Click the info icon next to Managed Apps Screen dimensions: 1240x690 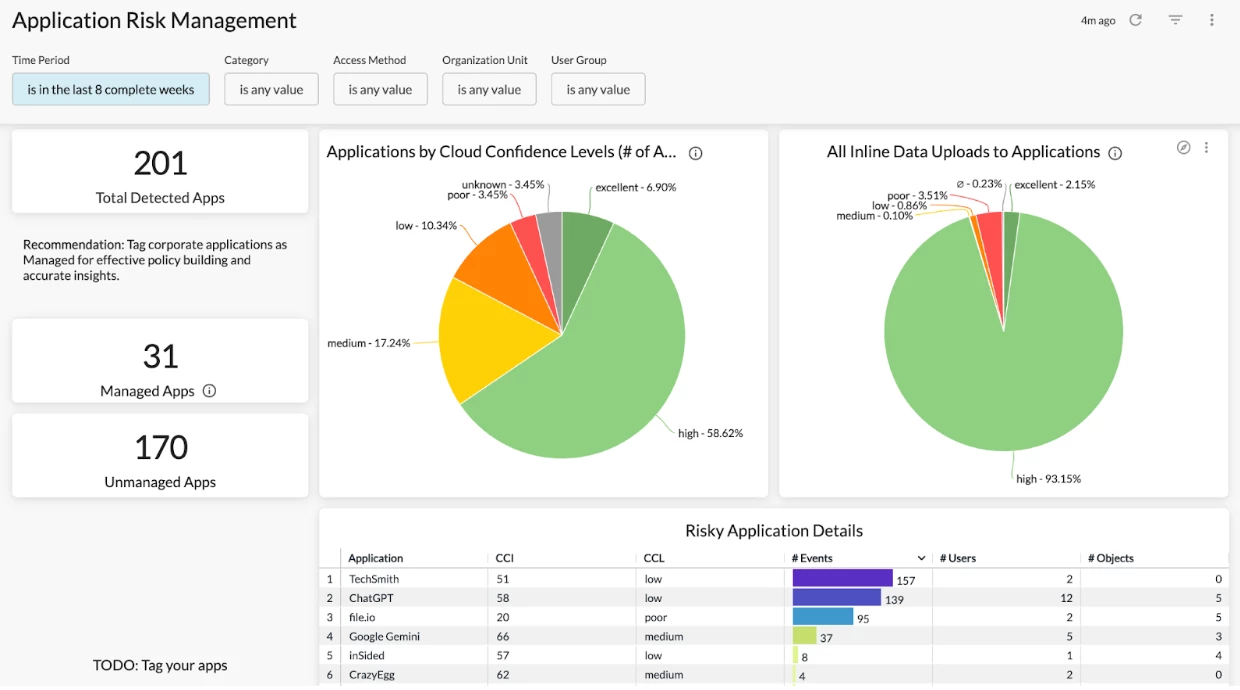click(209, 391)
